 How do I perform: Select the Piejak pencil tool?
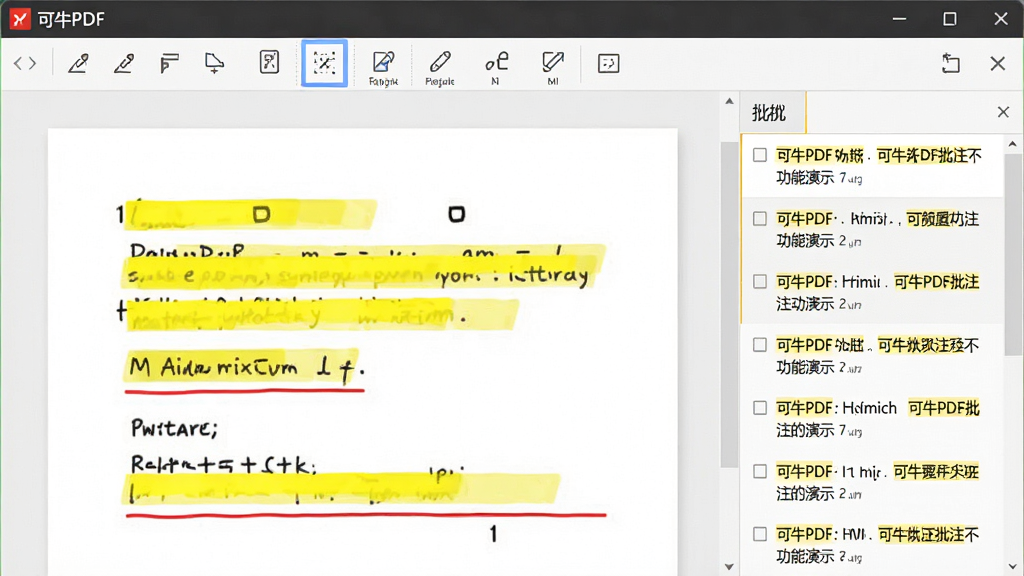coord(440,68)
